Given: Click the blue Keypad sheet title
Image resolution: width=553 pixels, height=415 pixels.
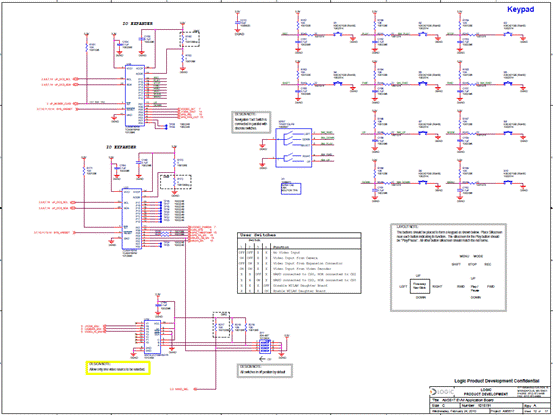Looking at the screenshot, I should pos(520,10).
